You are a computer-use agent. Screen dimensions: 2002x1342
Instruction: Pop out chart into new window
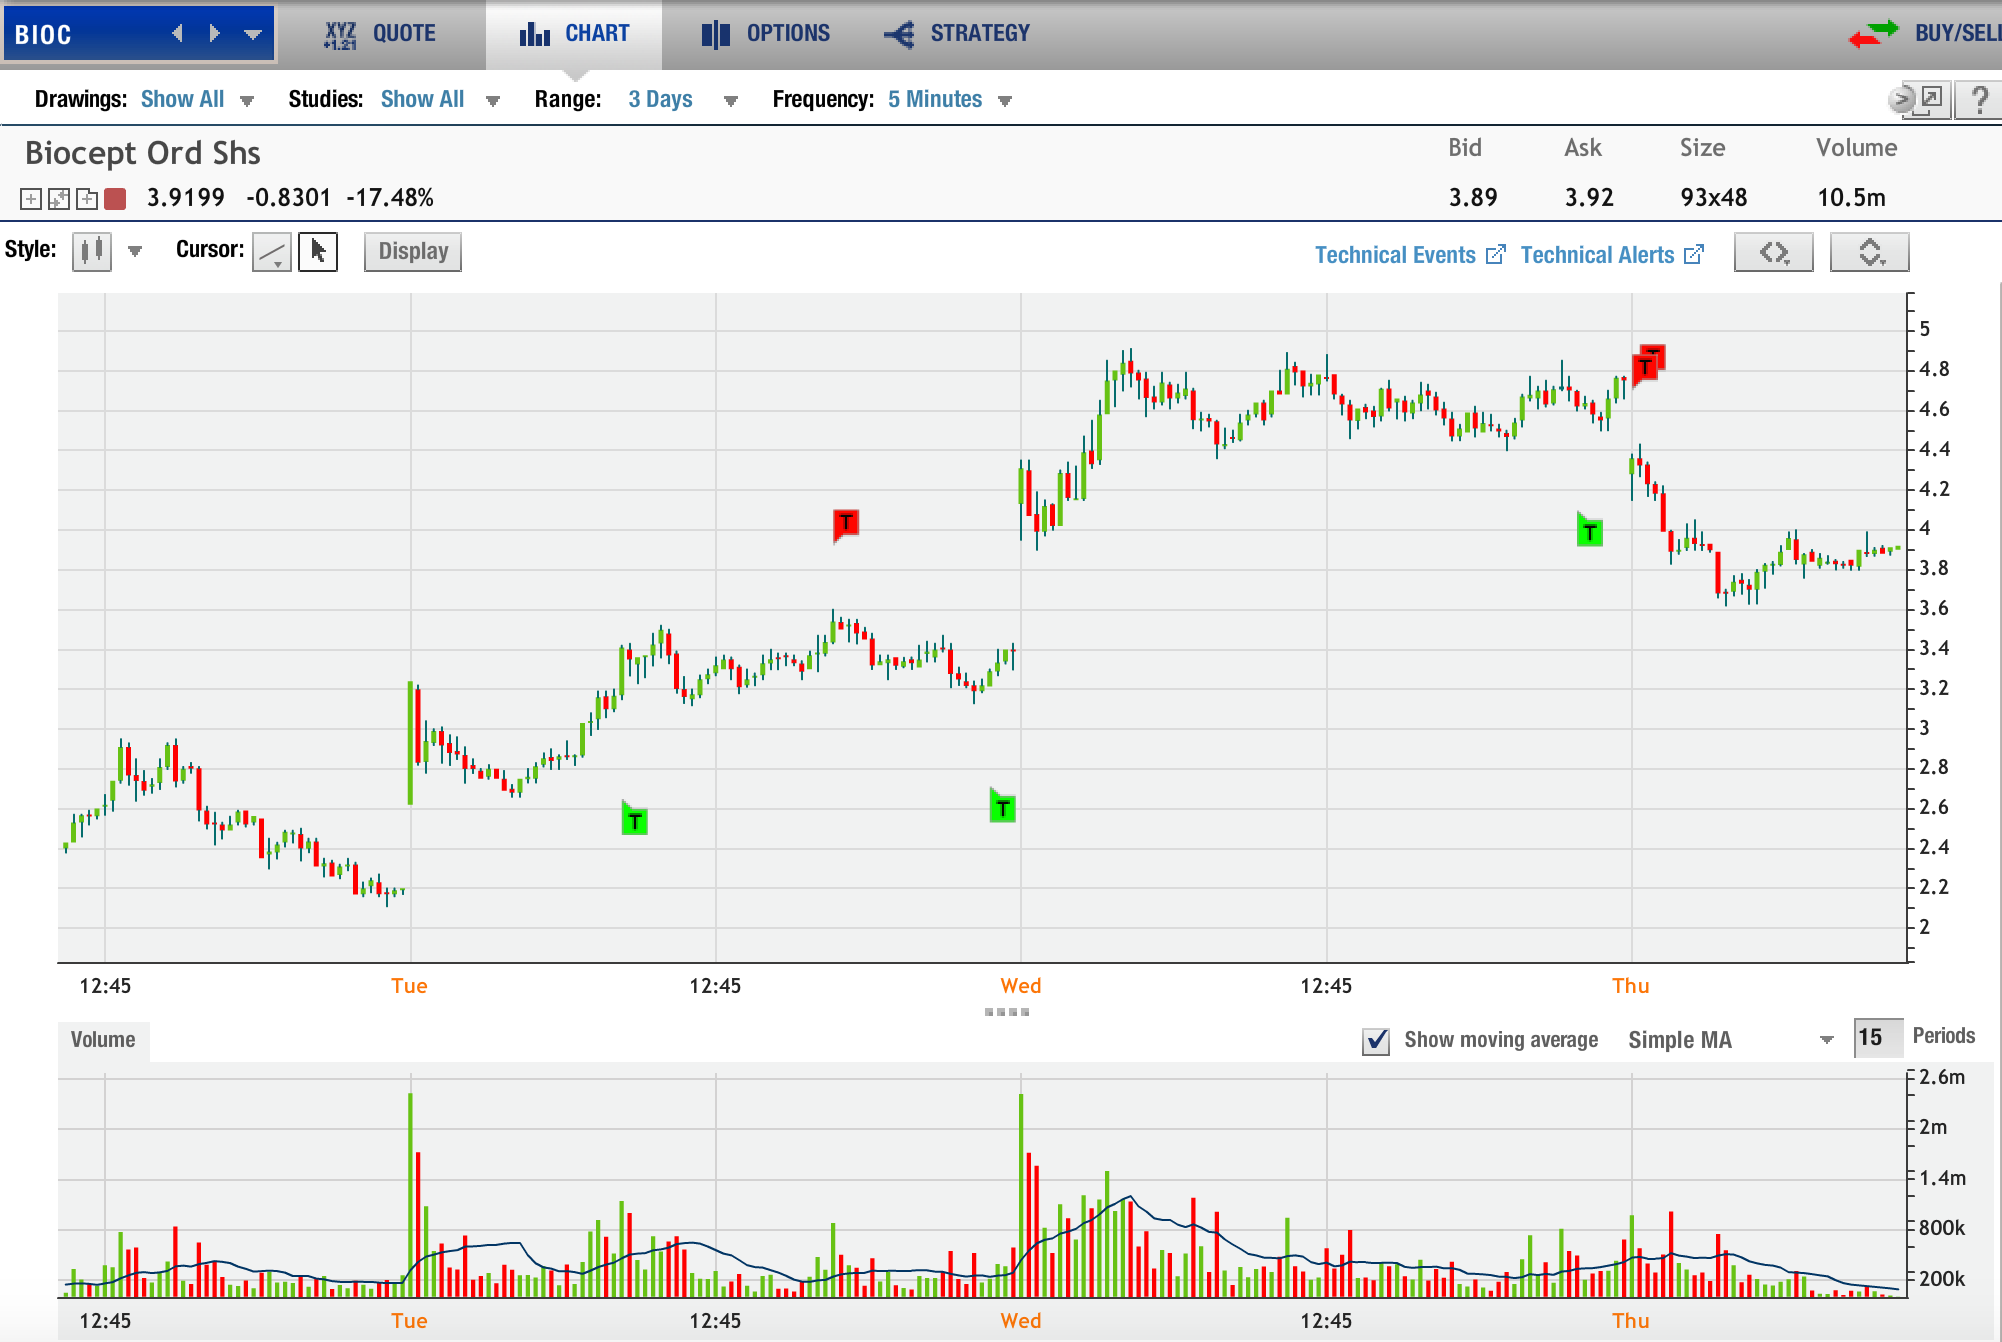[1930, 99]
